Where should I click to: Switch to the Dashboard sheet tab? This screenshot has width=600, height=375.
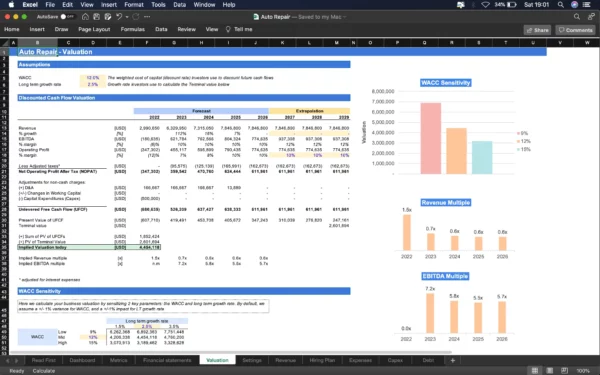point(82,360)
